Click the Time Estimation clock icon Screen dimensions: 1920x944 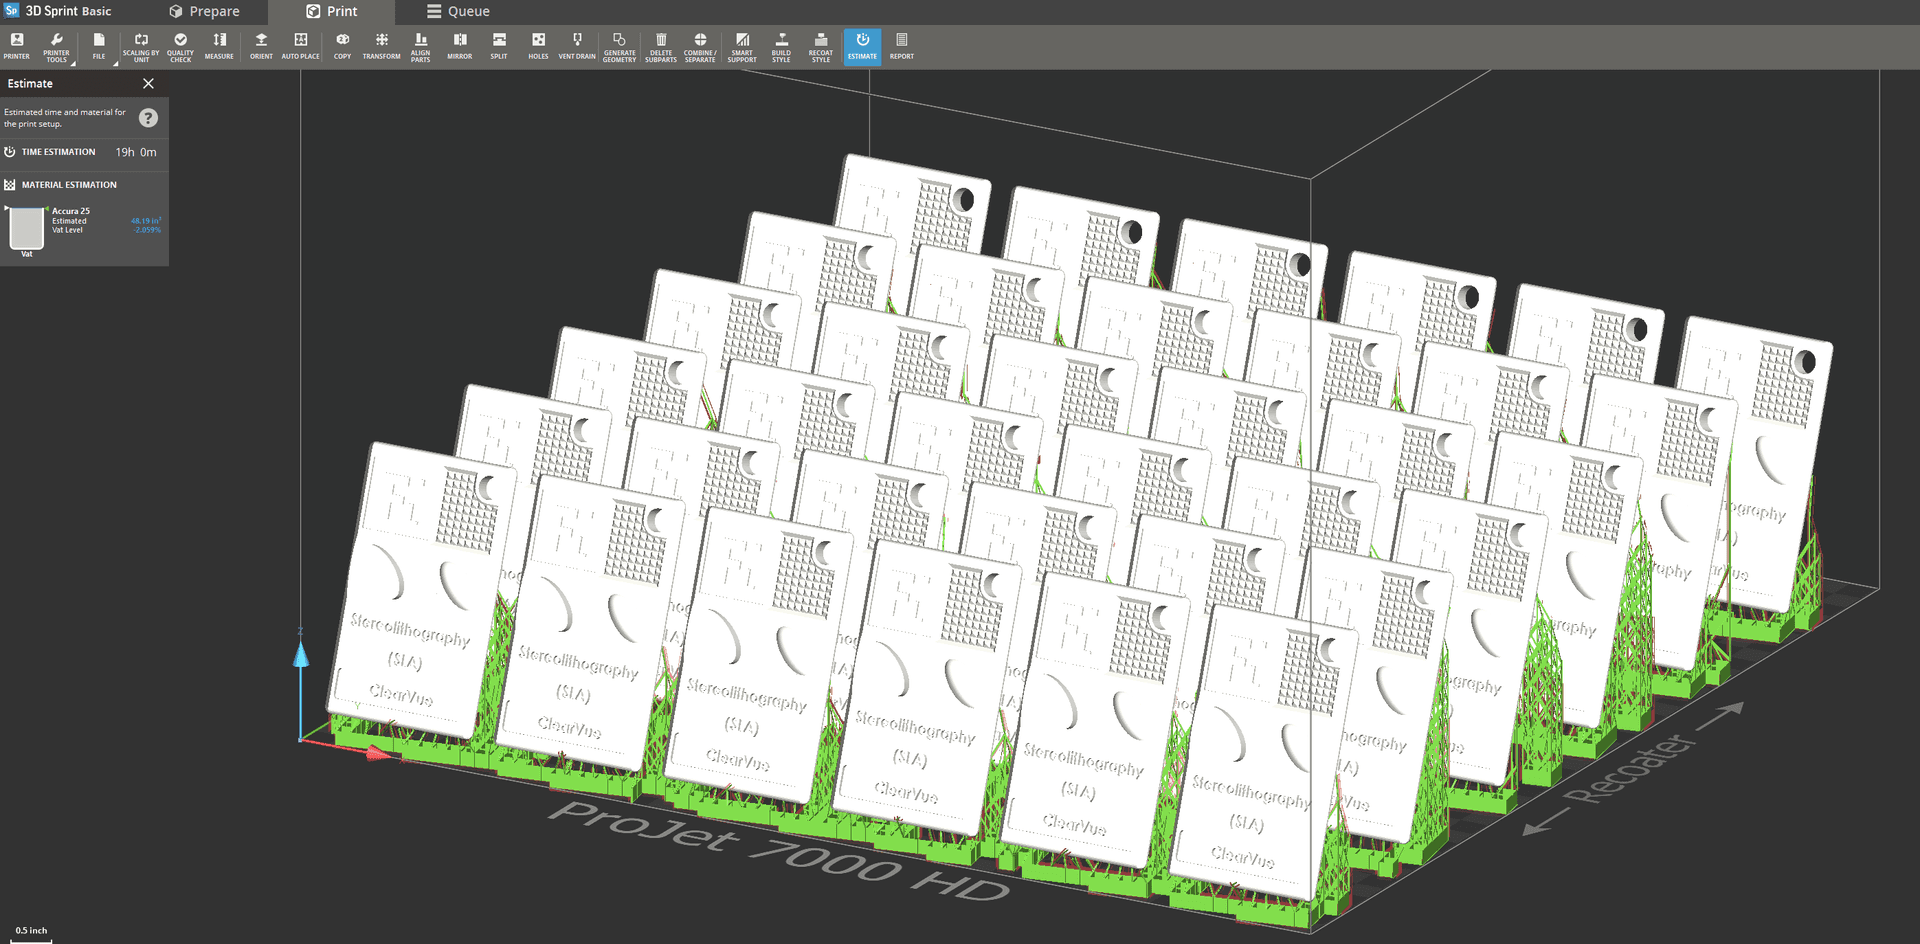pyautogui.click(x=10, y=152)
